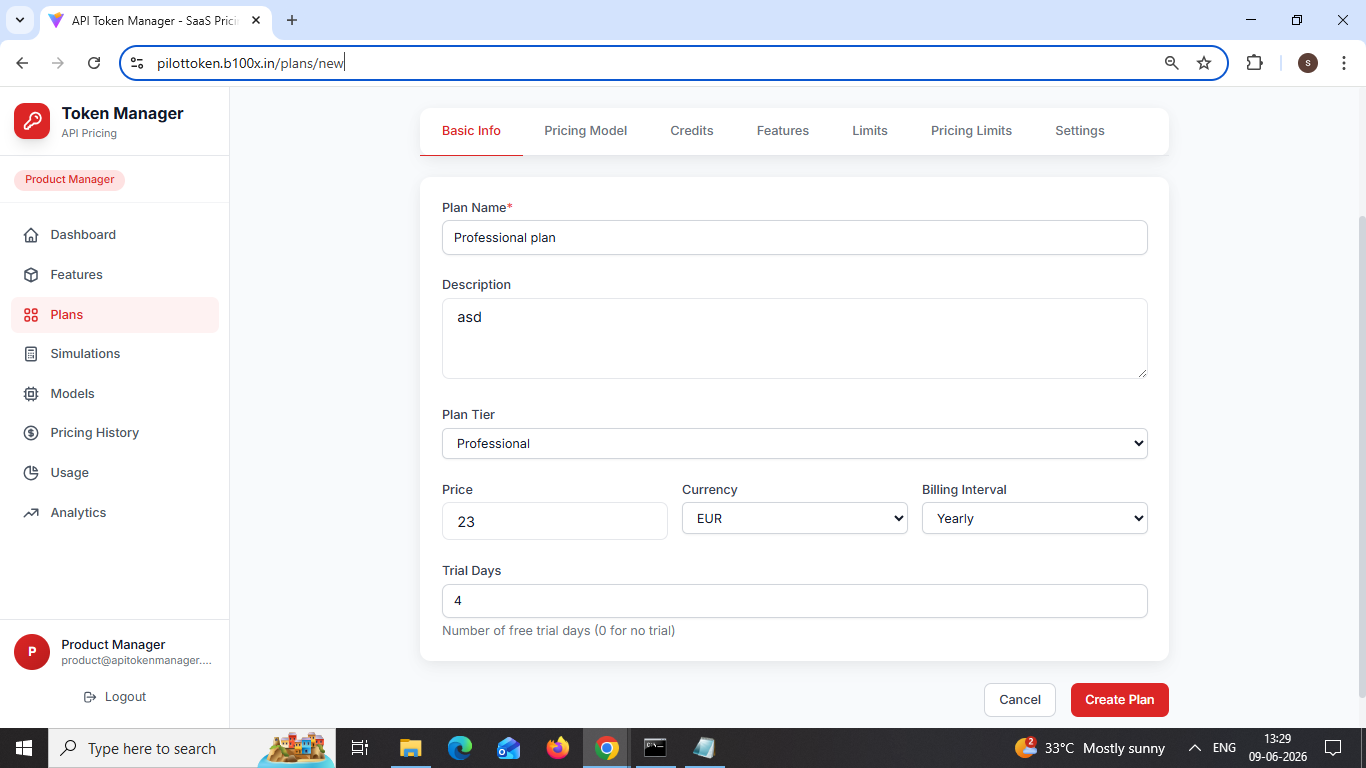
Task: Switch to the Basic Info tab
Action: point(471,131)
